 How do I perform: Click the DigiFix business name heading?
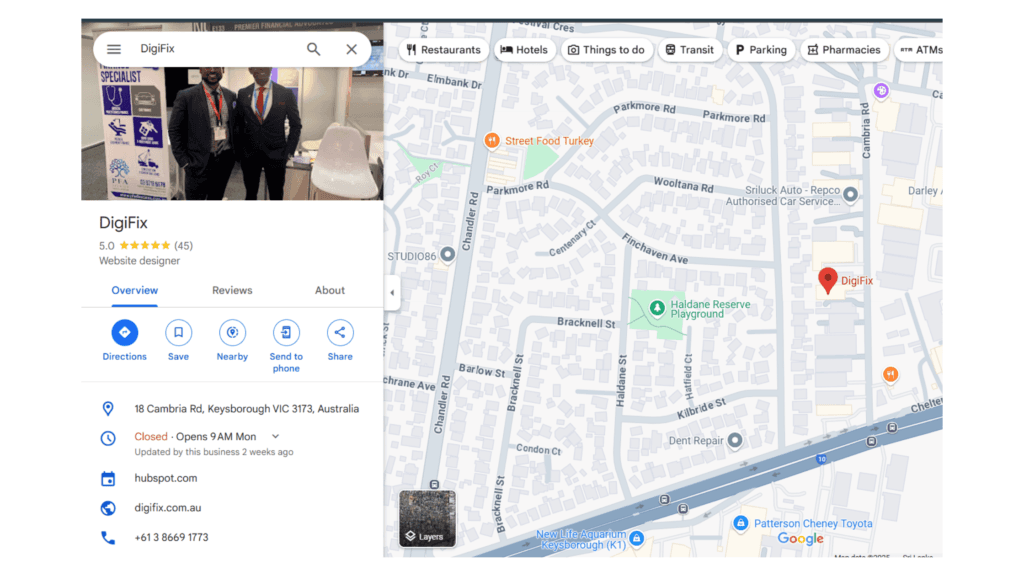(123, 223)
